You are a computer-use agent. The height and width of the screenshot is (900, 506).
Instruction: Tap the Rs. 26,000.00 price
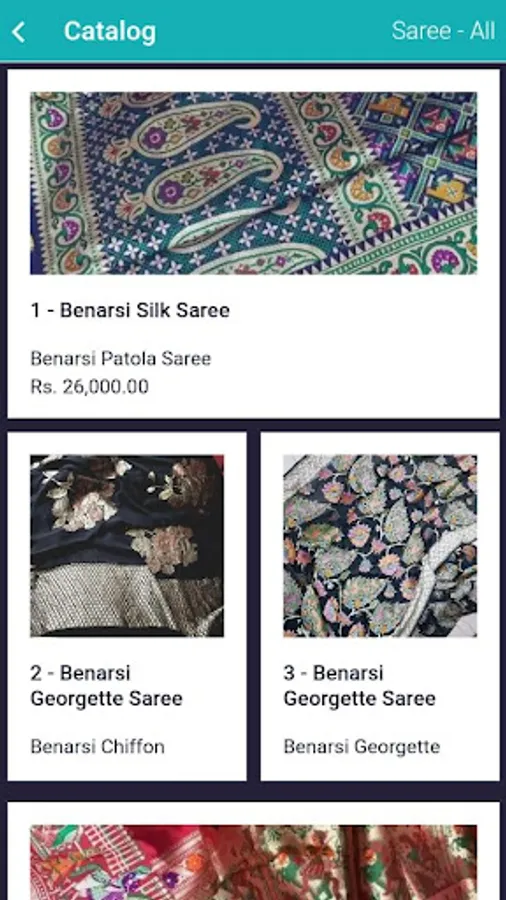pyautogui.click(x=89, y=386)
